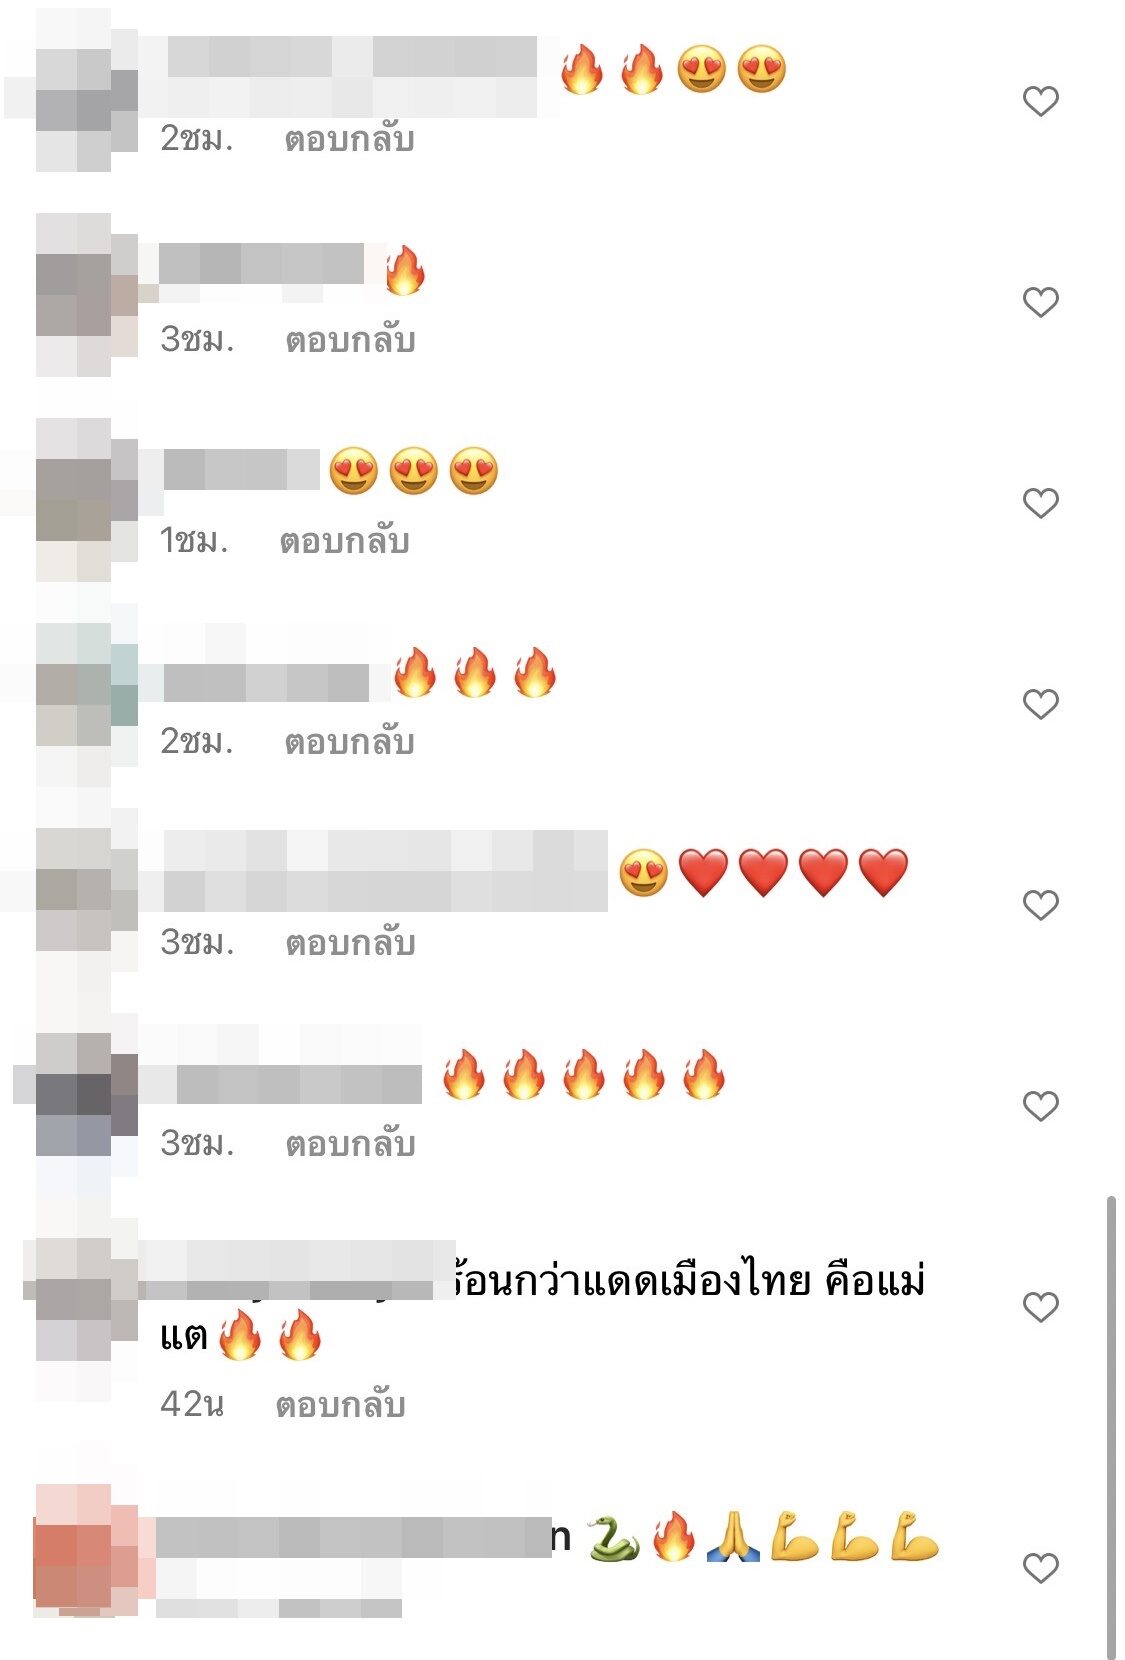The height and width of the screenshot is (1660, 1125).
Task: Reply to the 42-minute-old Thai comment
Action: (340, 1405)
